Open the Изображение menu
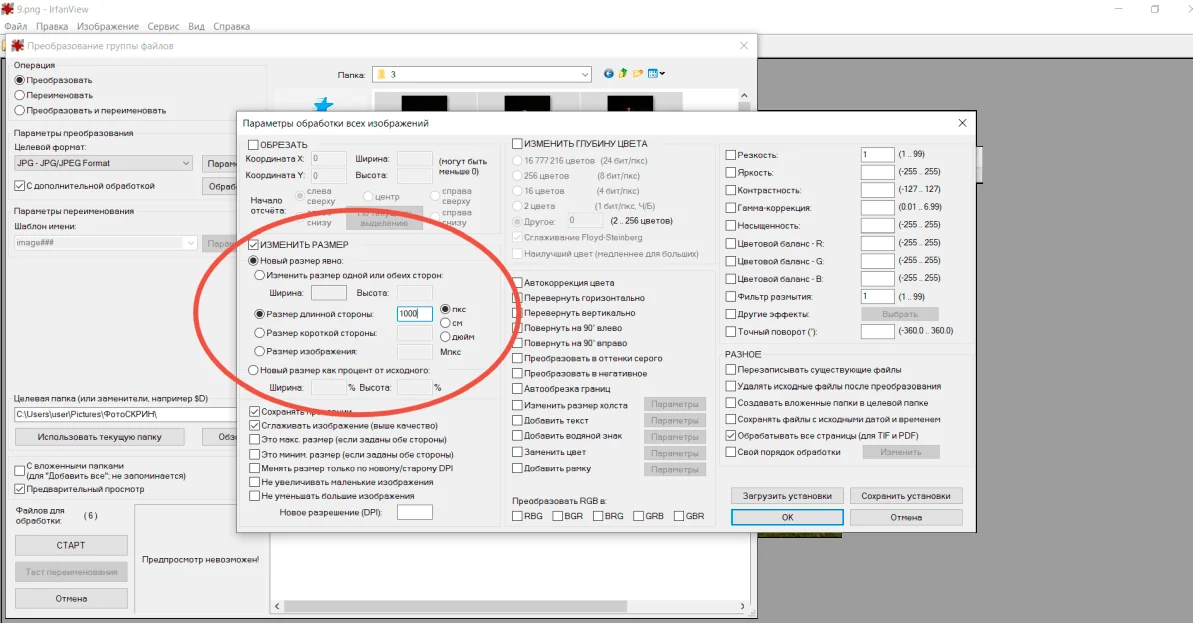Screen dimensions: 1193x624 108,26
